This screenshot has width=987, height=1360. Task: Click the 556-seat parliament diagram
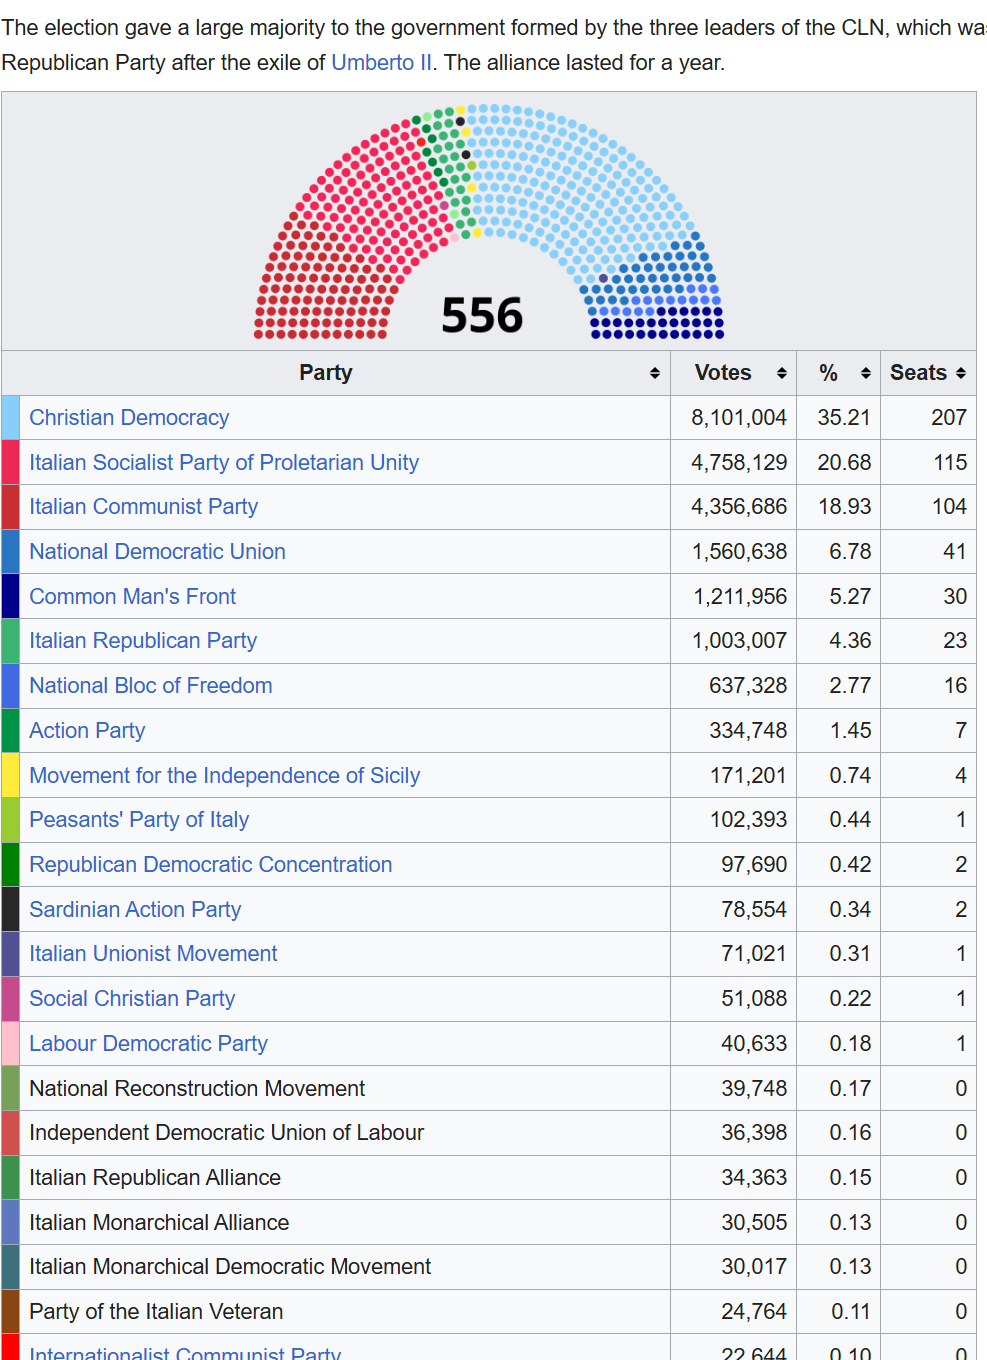[x=489, y=221]
